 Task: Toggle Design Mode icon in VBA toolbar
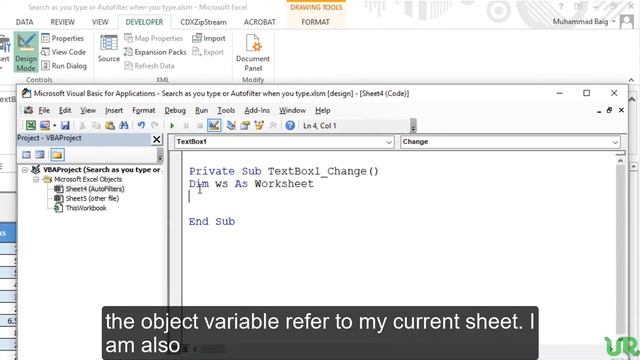coord(214,125)
